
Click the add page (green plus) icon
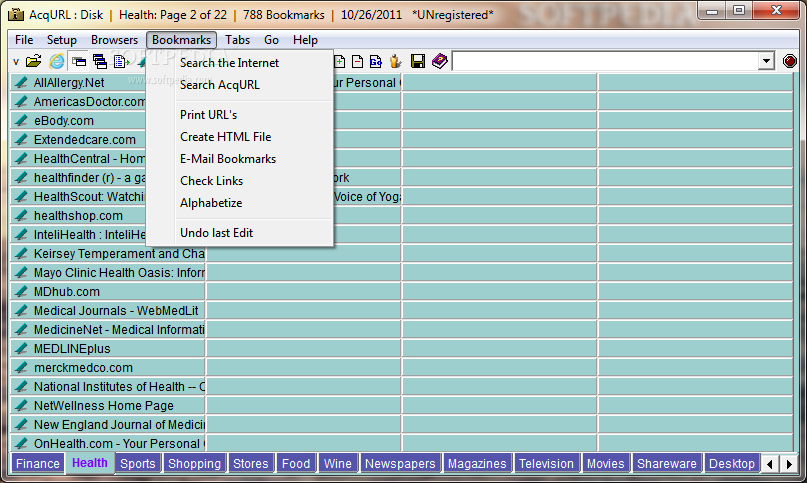pyautogui.click(x=340, y=62)
